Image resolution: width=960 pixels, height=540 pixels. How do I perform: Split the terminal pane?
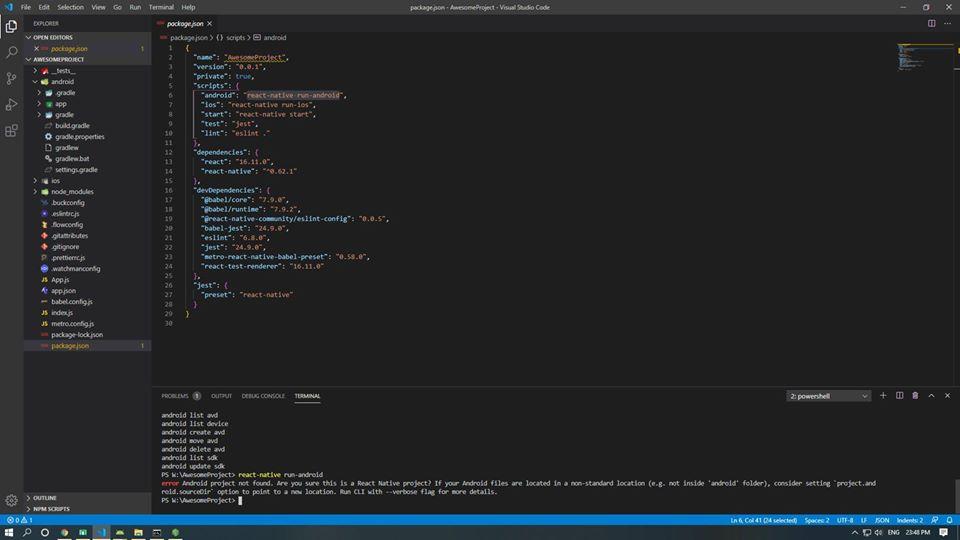[899, 396]
